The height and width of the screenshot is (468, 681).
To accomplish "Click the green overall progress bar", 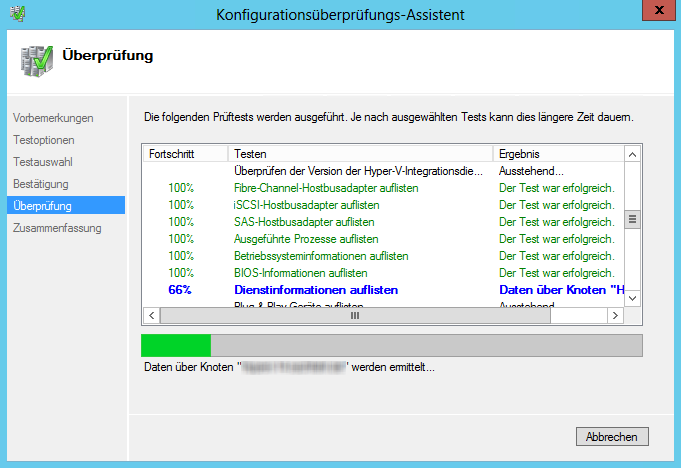I will coord(392,346).
